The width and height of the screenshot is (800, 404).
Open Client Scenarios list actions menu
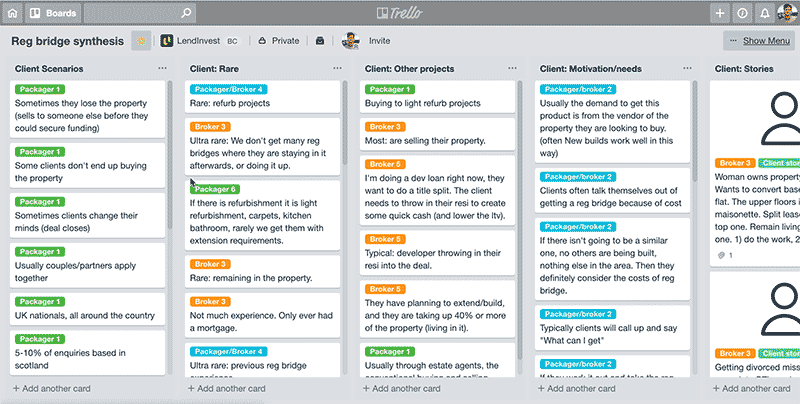(x=162, y=69)
